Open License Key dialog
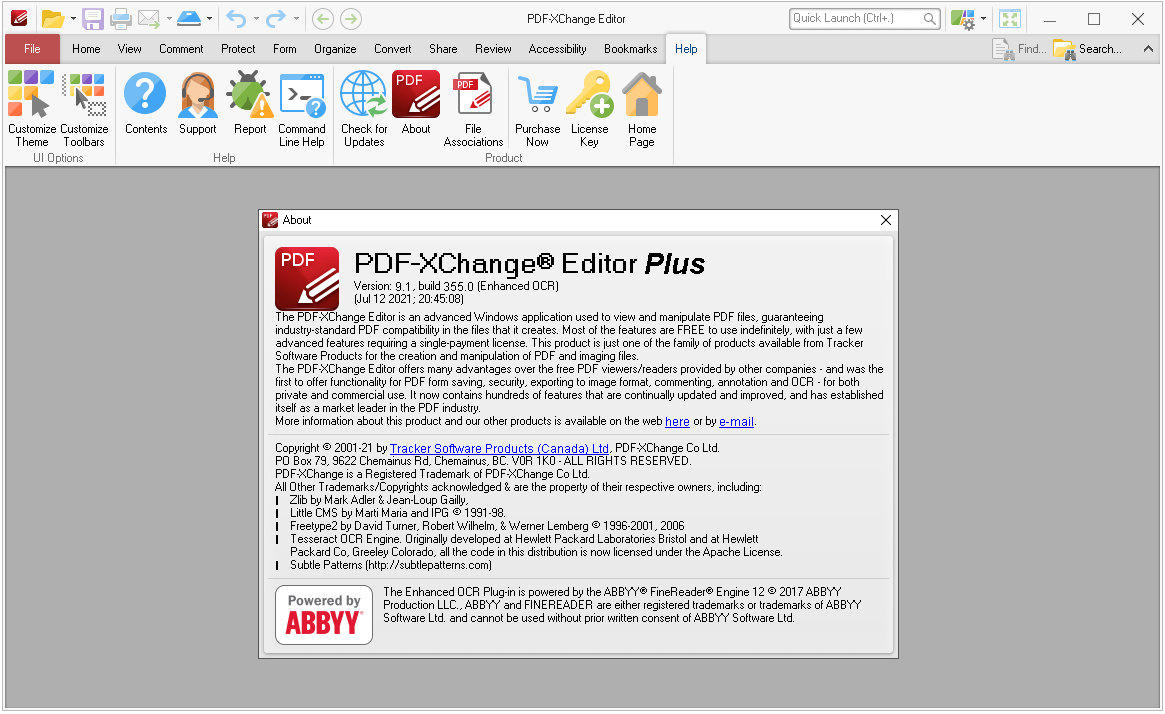 click(589, 108)
